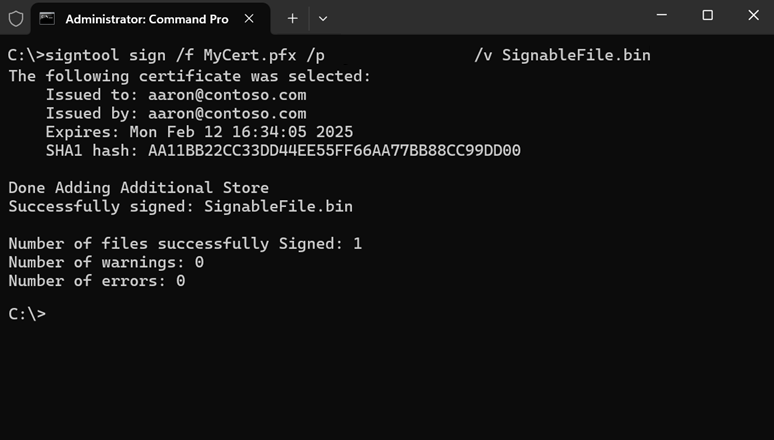The width and height of the screenshot is (774, 440).
Task: Select the Administrator: Command Prompt tab
Action: point(145,19)
